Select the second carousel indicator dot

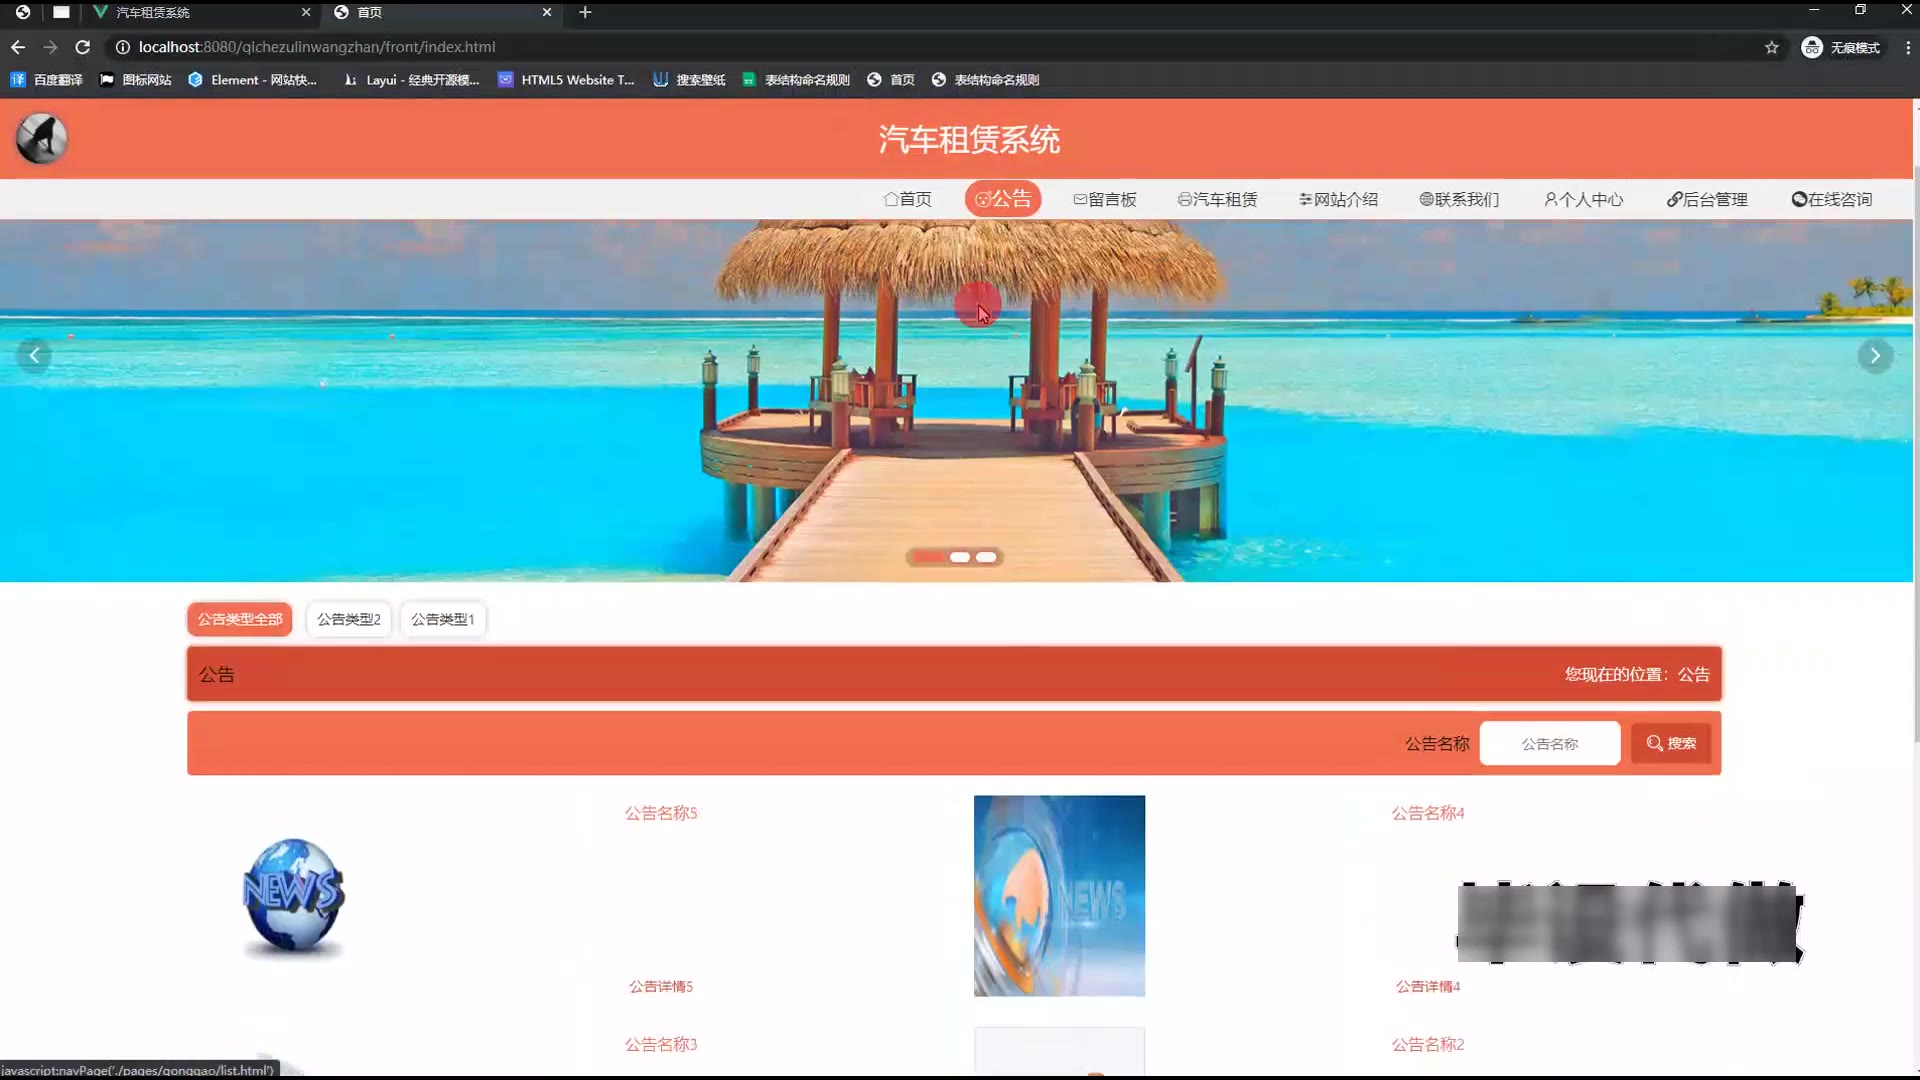[959, 557]
